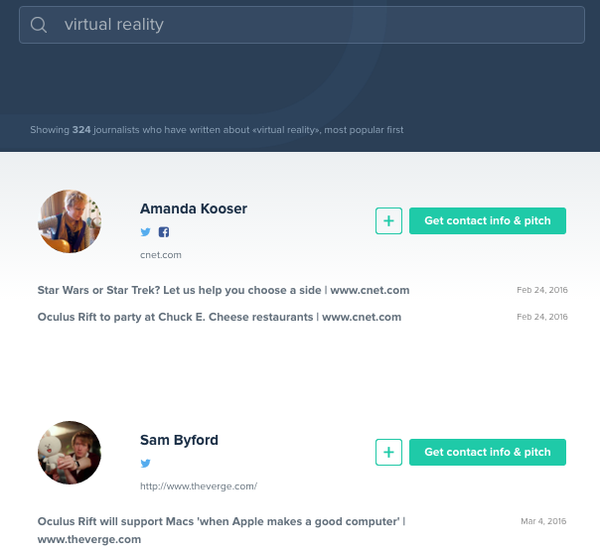The image size is (600, 553).
Task: Get contact info & pitch for Sam Byford
Action: click(488, 452)
